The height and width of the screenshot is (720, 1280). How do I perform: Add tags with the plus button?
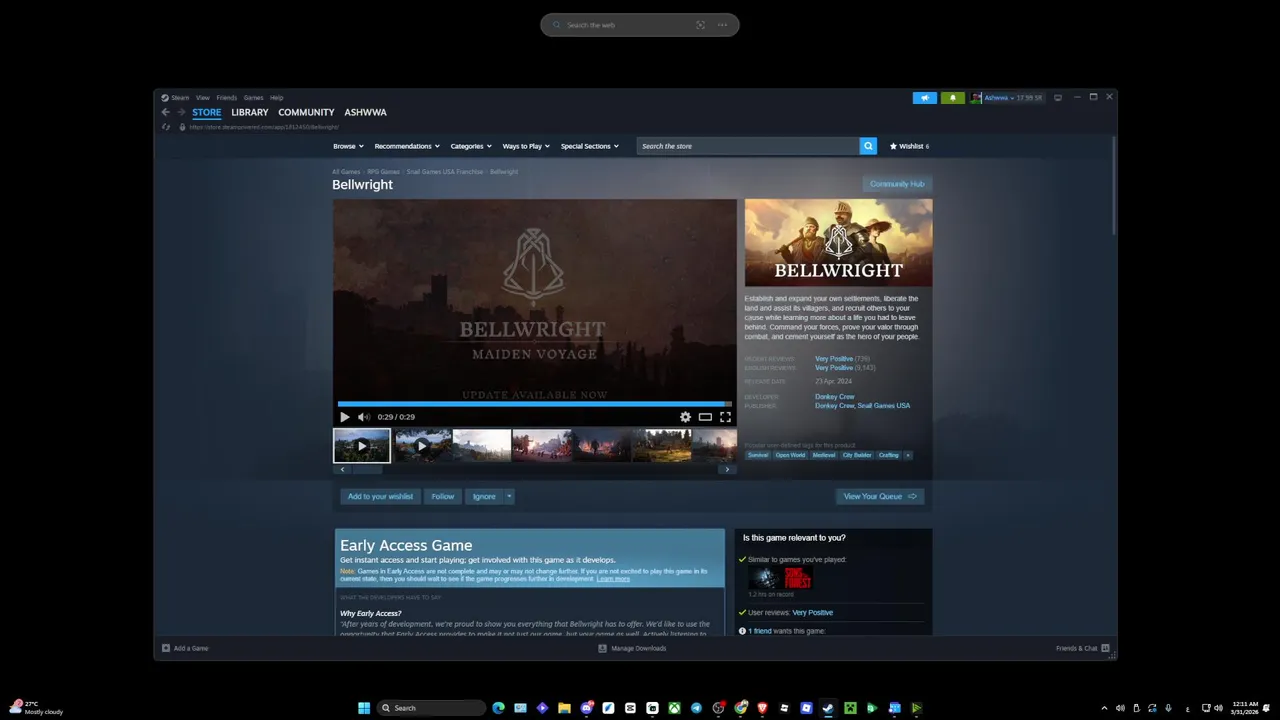(x=908, y=455)
